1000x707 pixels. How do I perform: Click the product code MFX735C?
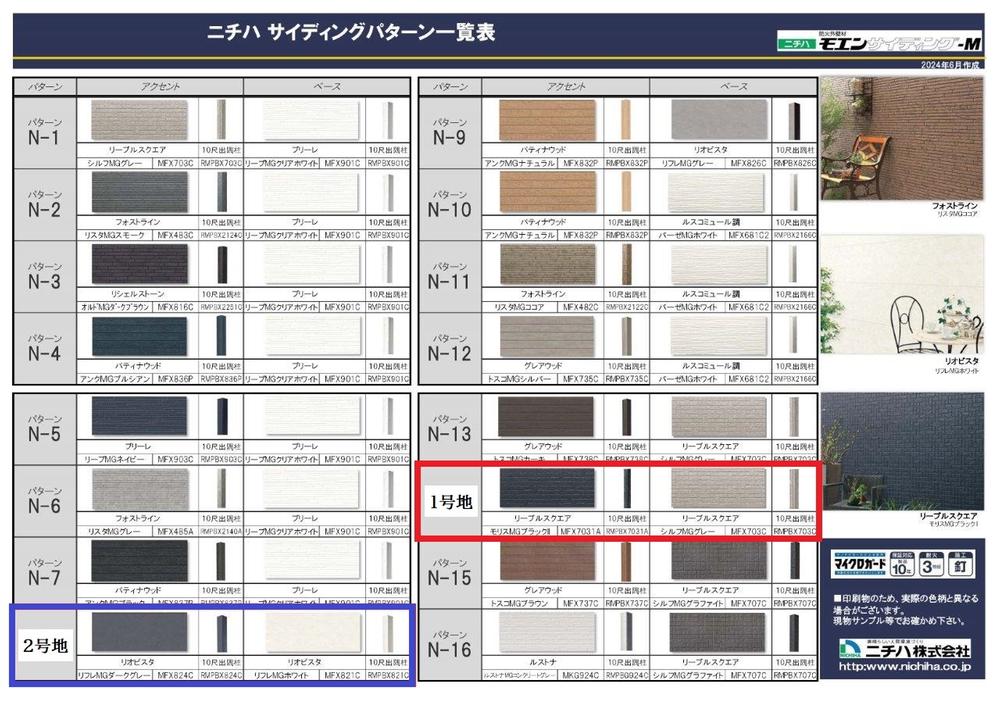580,380
